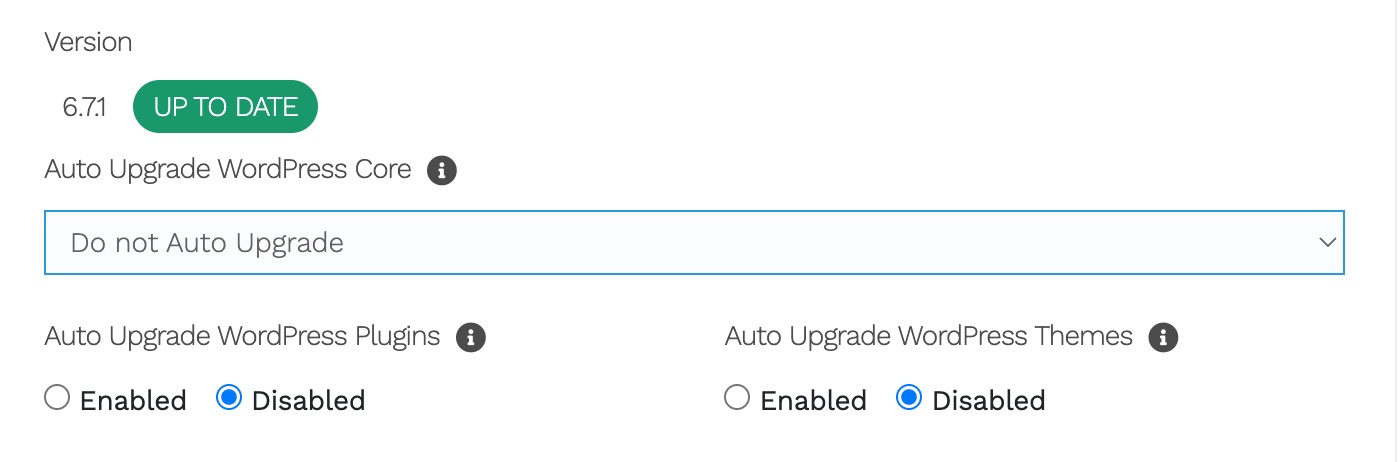
Task: Click the 'Disabled' text label under Plugins
Action: (308, 401)
